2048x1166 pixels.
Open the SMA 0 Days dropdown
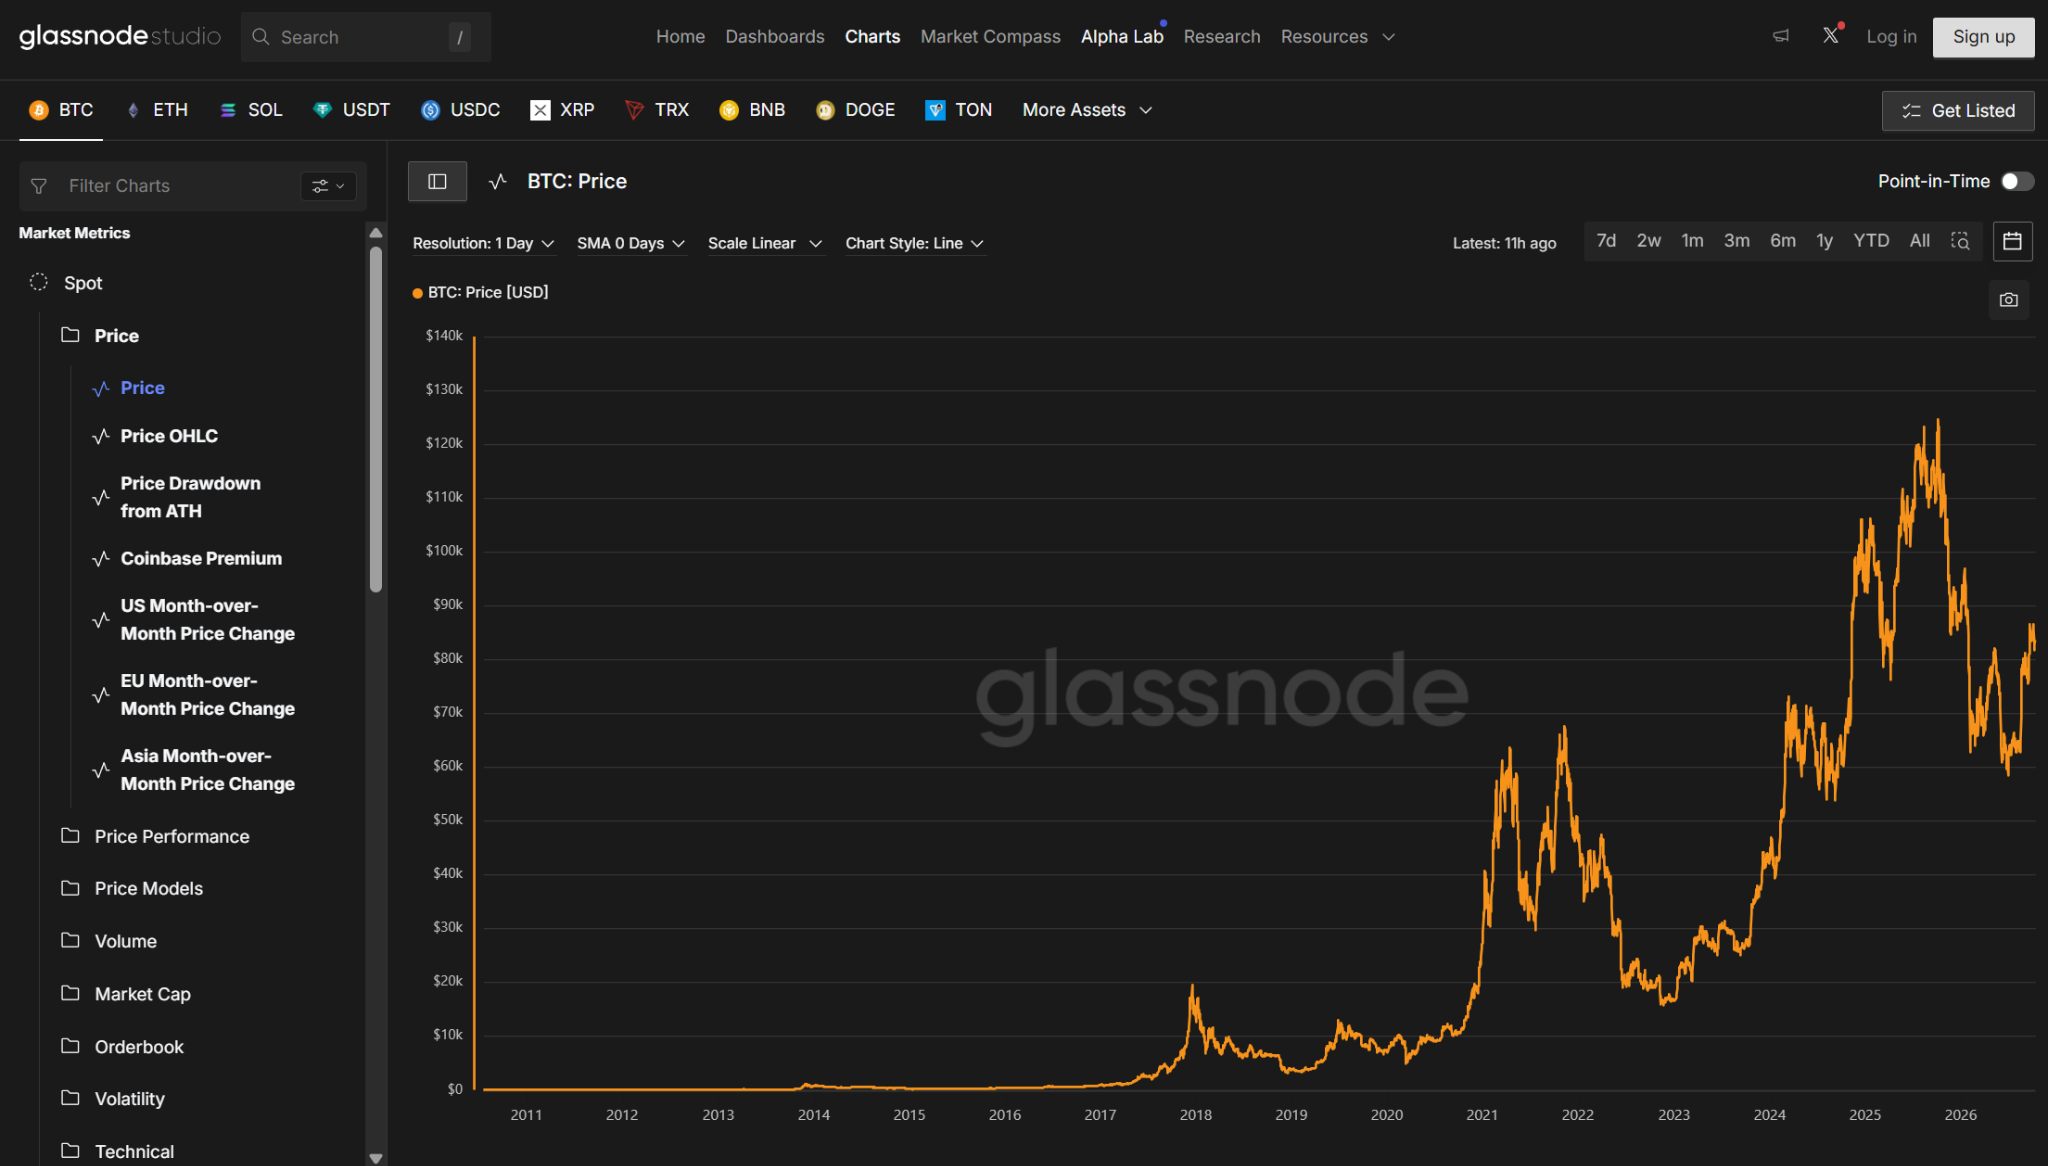point(631,243)
